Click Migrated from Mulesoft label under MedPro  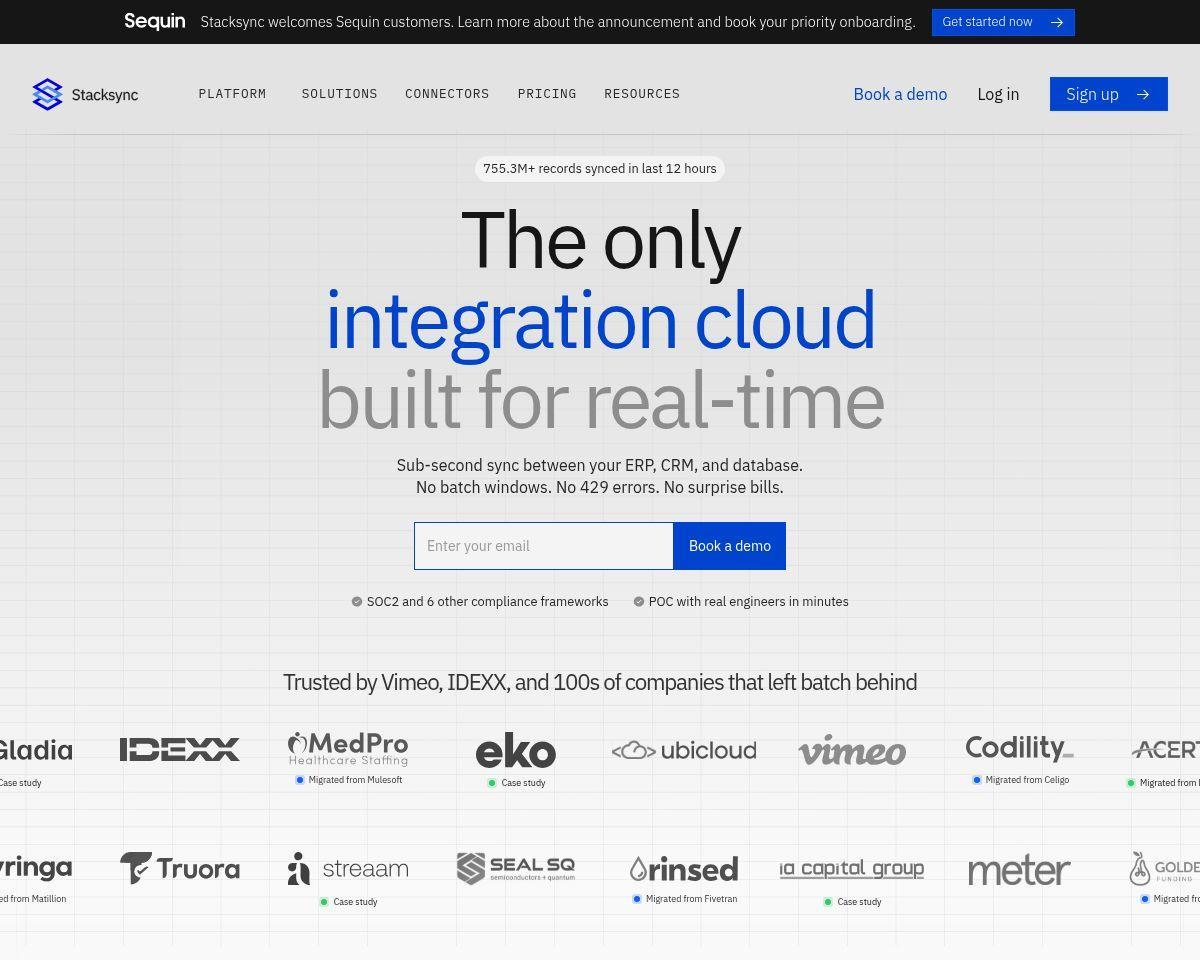point(348,780)
